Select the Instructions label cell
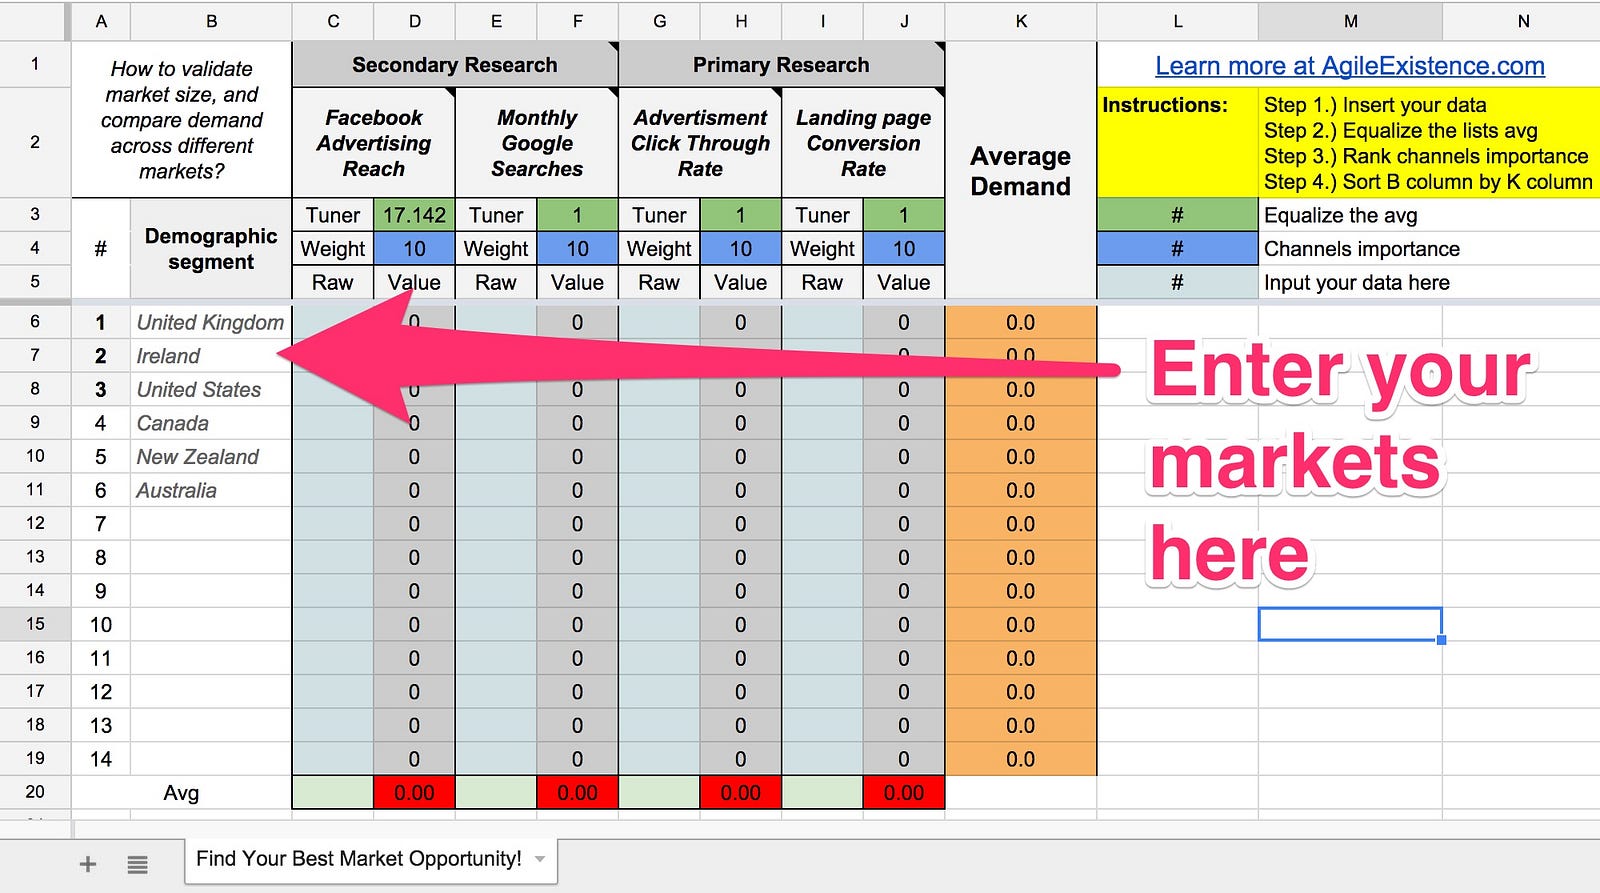Screen dimensions: 1600x893 click(x=1177, y=143)
